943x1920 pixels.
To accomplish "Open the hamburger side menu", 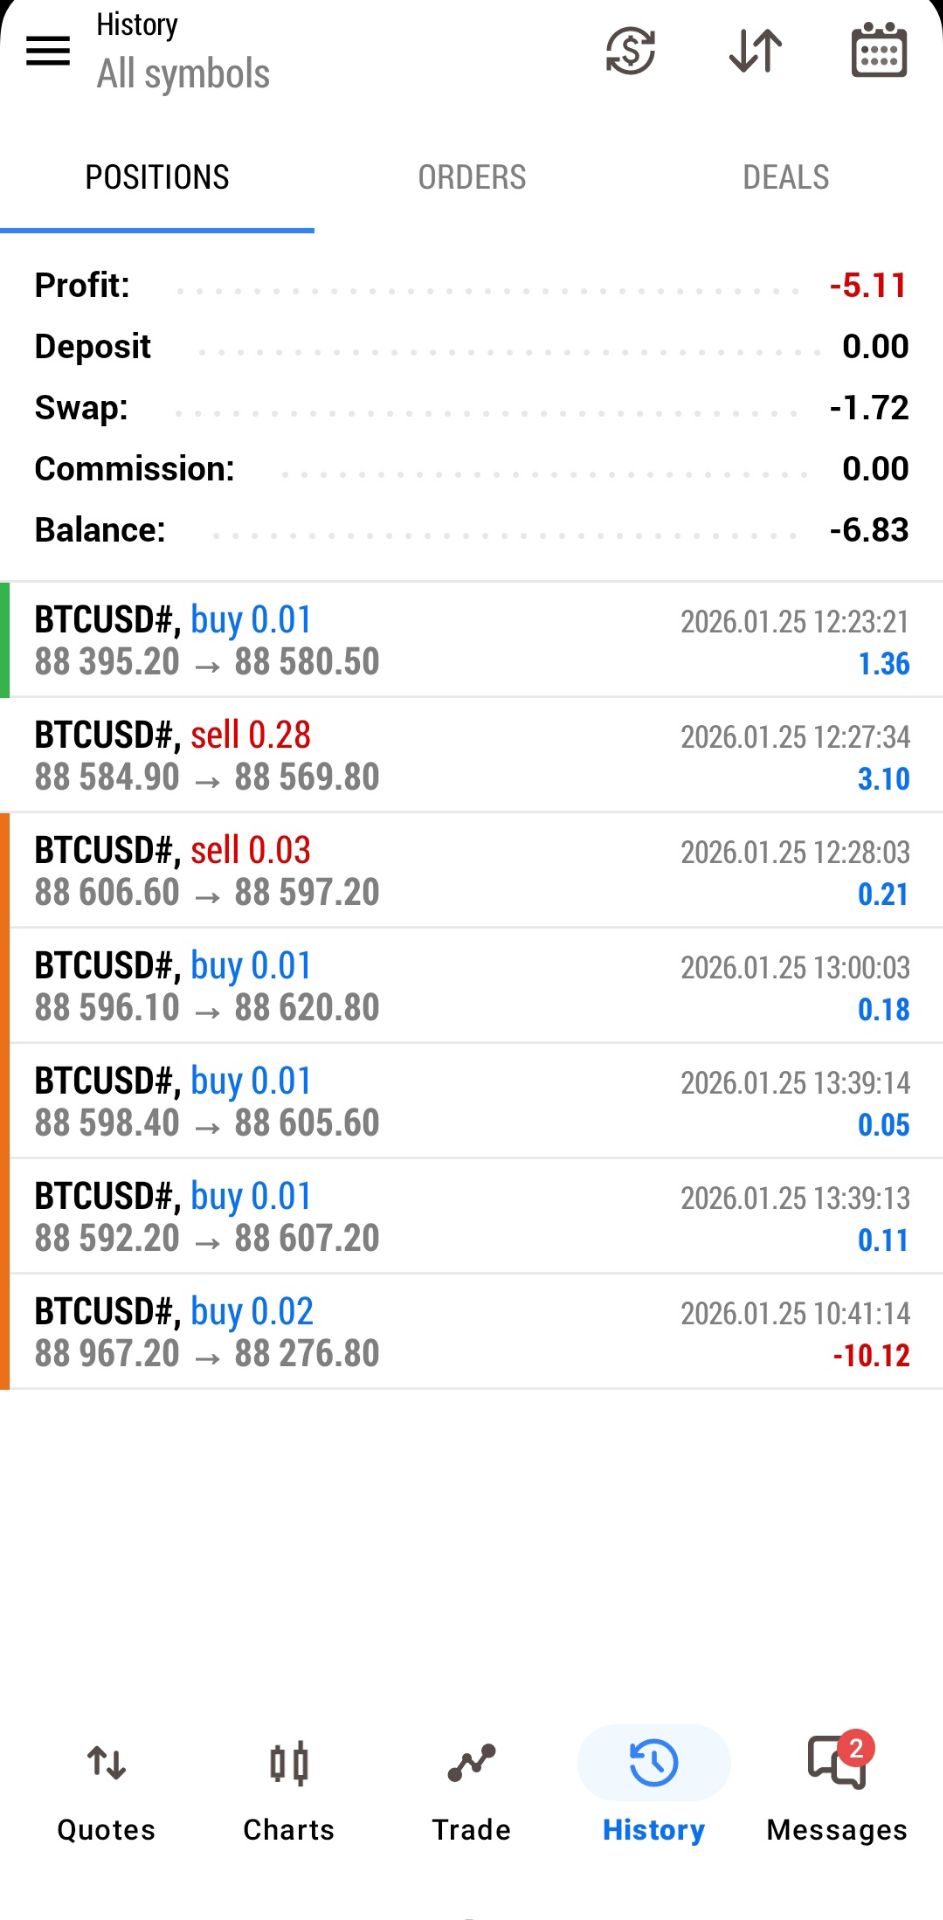I will point(48,51).
